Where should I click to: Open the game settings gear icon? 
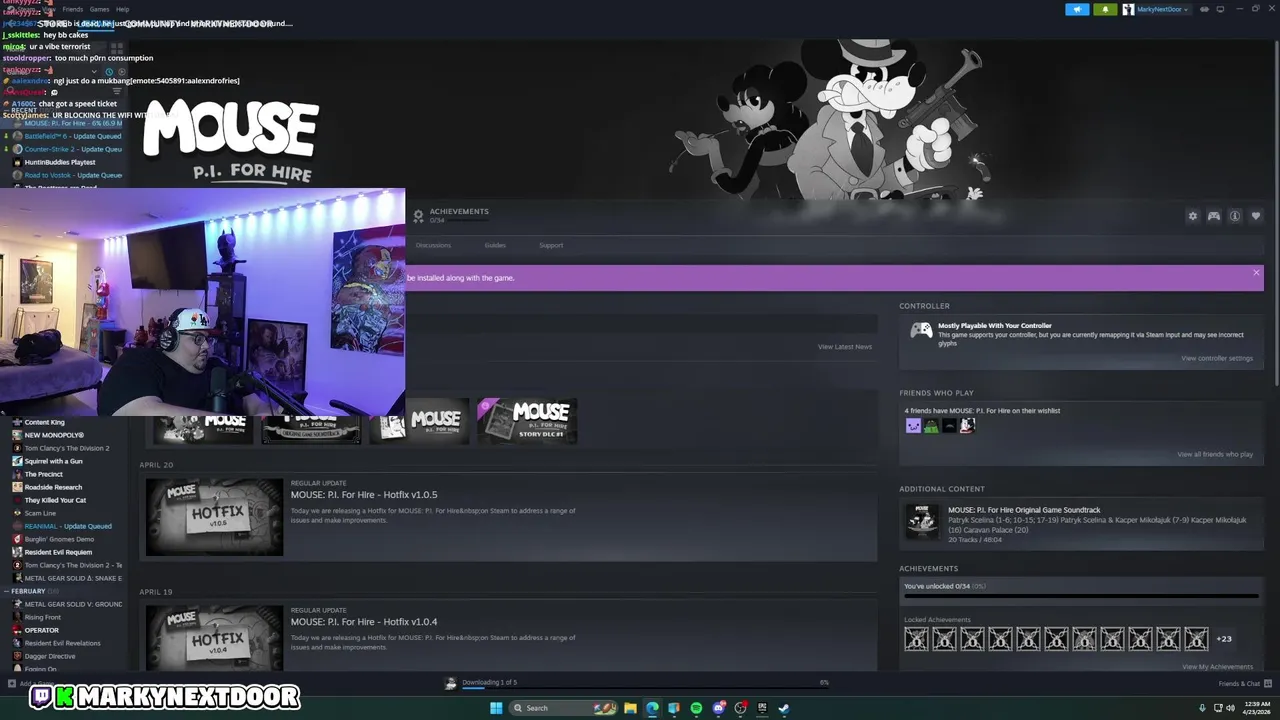(1192, 216)
